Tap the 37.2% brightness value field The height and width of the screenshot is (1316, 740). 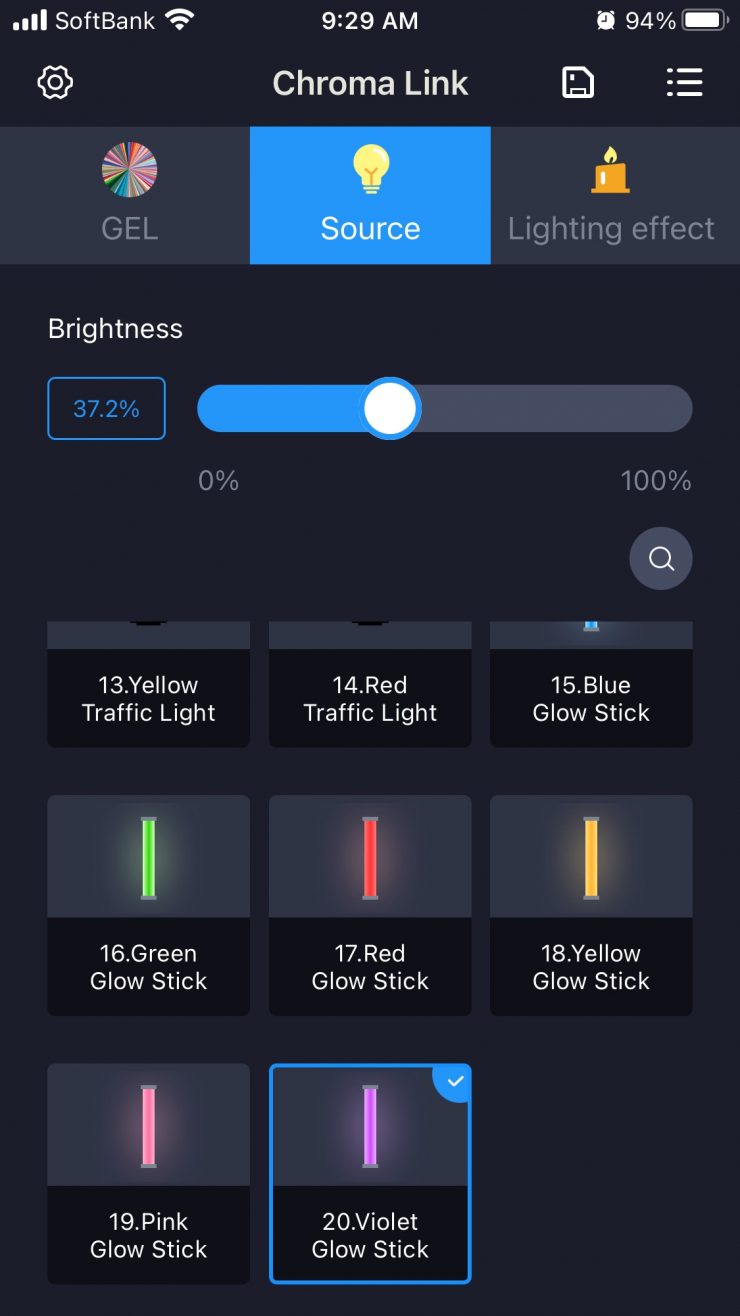(x=106, y=408)
